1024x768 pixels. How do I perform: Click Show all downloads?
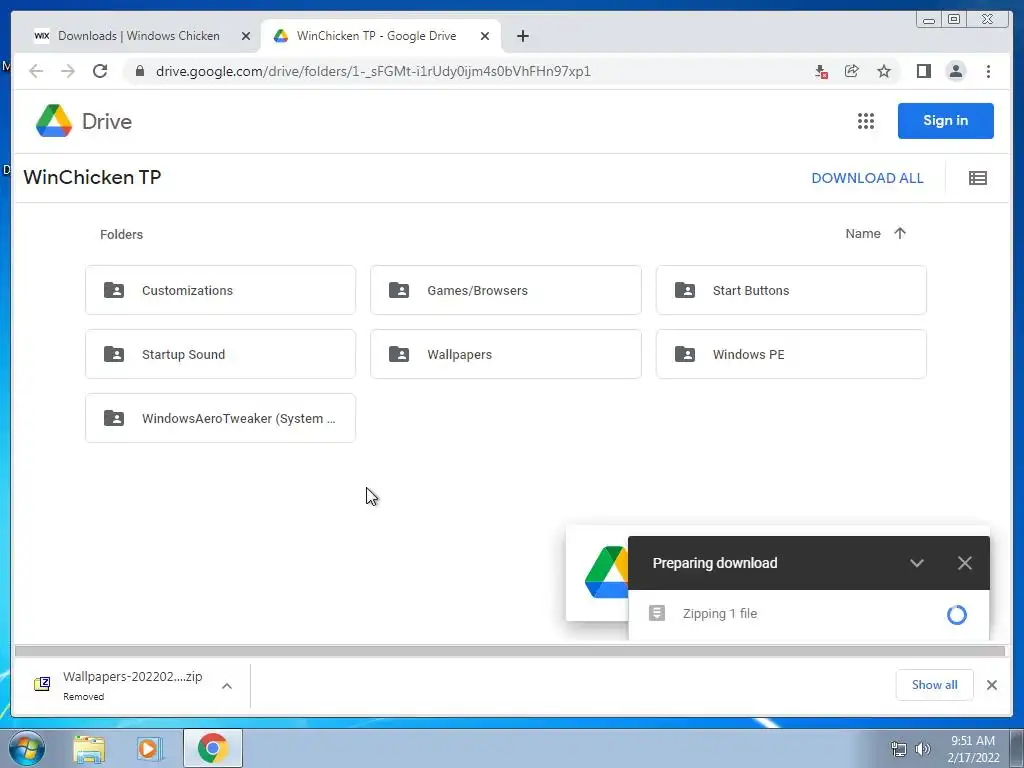(935, 684)
